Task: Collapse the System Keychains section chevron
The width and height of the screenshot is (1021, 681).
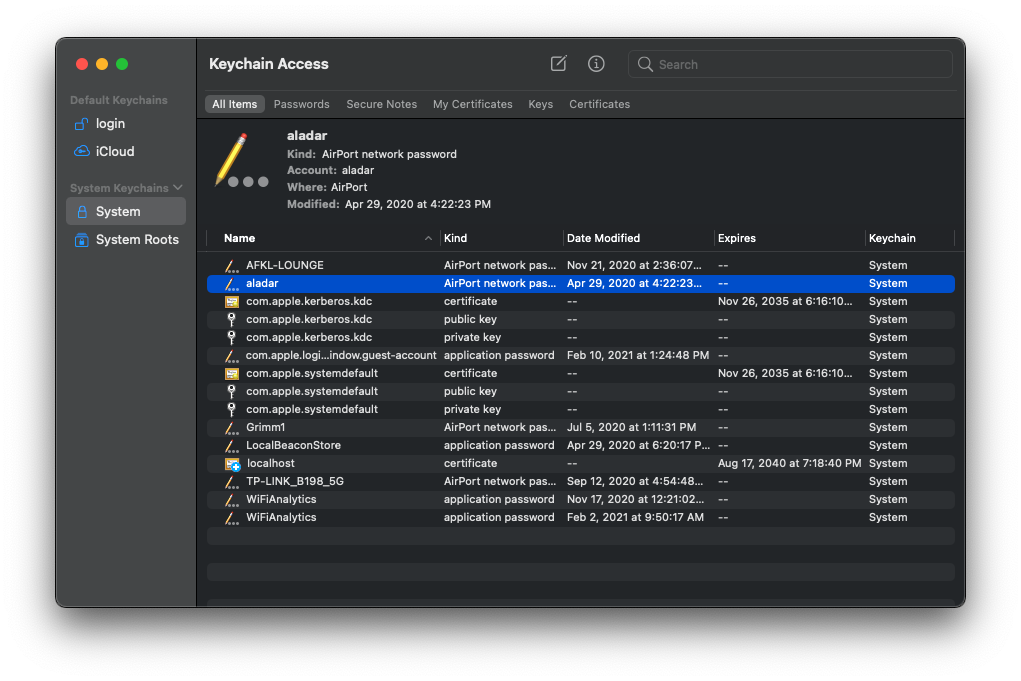Action: [178, 188]
